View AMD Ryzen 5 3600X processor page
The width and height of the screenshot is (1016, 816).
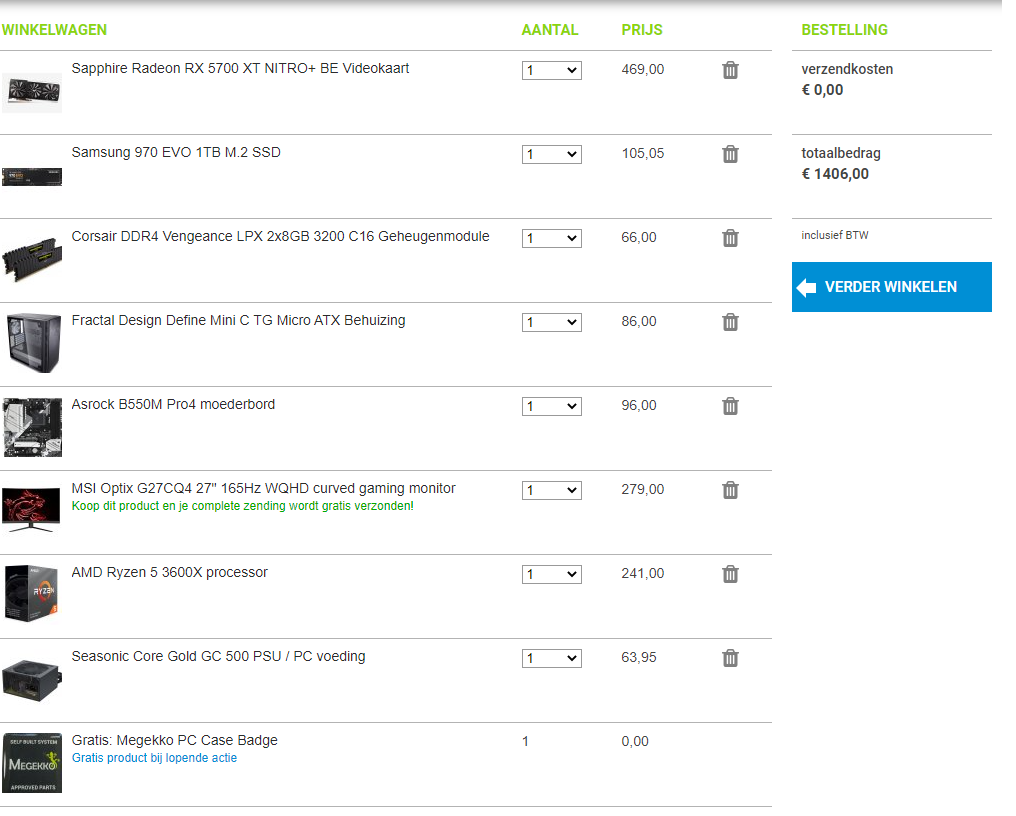coord(170,572)
